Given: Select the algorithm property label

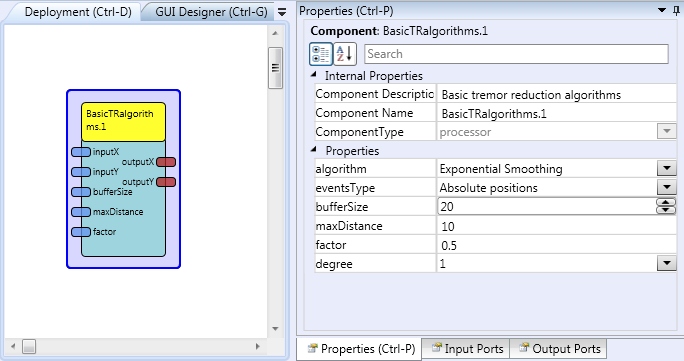Looking at the screenshot, I should click(341, 169).
